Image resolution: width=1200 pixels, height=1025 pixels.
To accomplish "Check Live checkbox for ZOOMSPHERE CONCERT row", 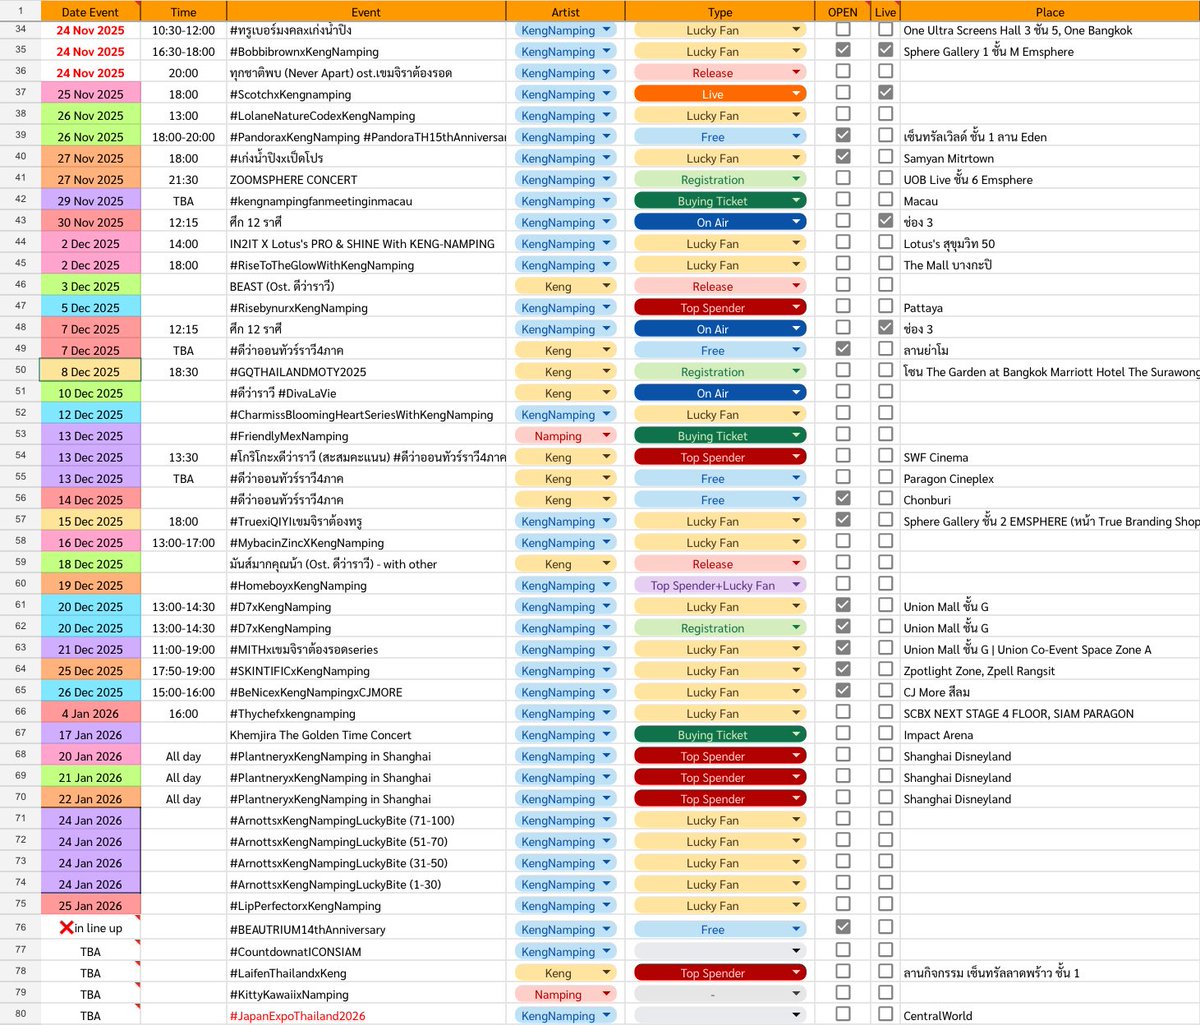I will pos(885,179).
